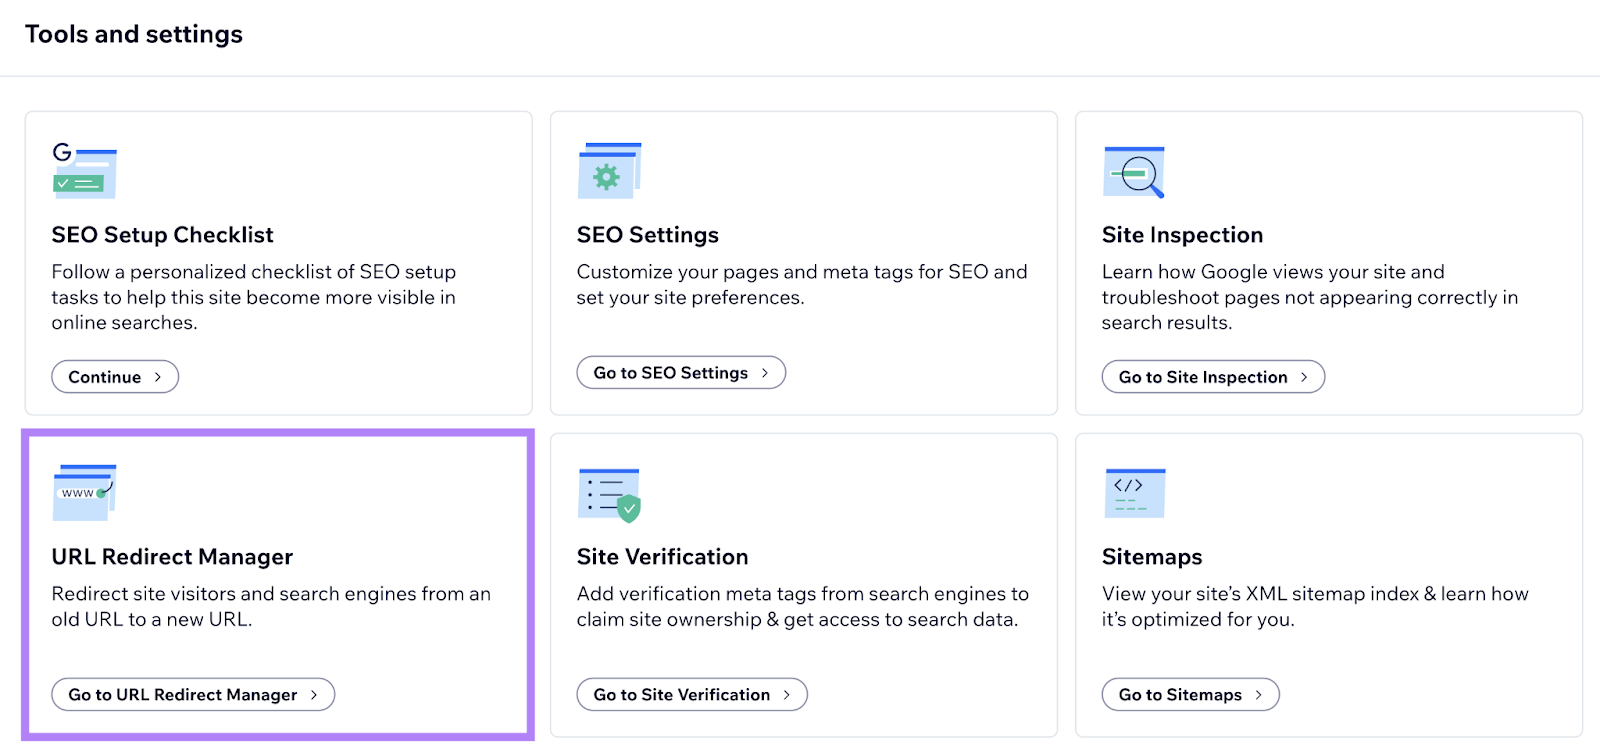The image size is (1600, 752).
Task: Click the Sitemaps code icon
Action: tap(1134, 492)
